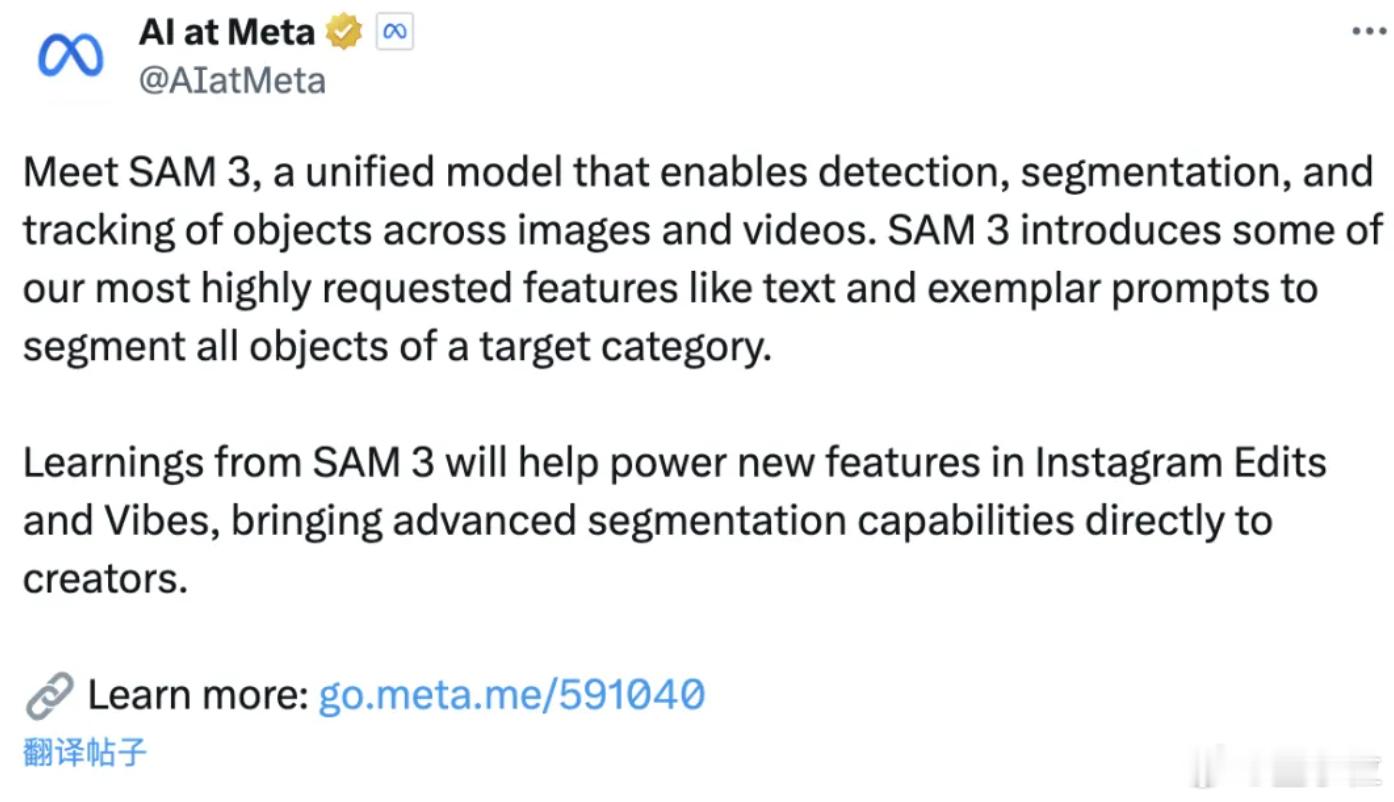
Task: Click "segment all objects of a target category" line
Action: tap(397, 347)
